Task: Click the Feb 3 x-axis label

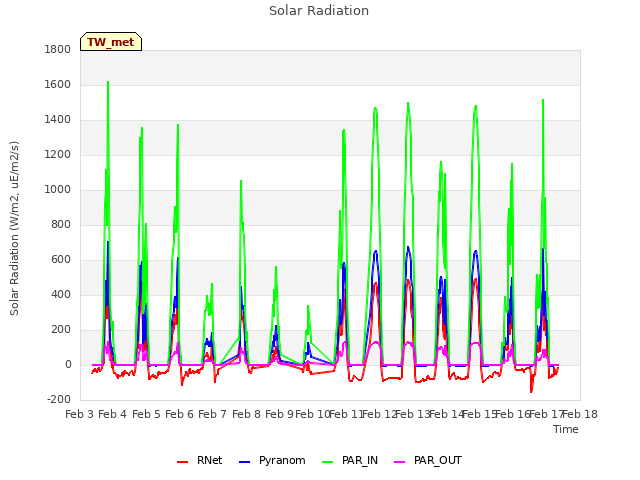Action: click(x=80, y=415)
